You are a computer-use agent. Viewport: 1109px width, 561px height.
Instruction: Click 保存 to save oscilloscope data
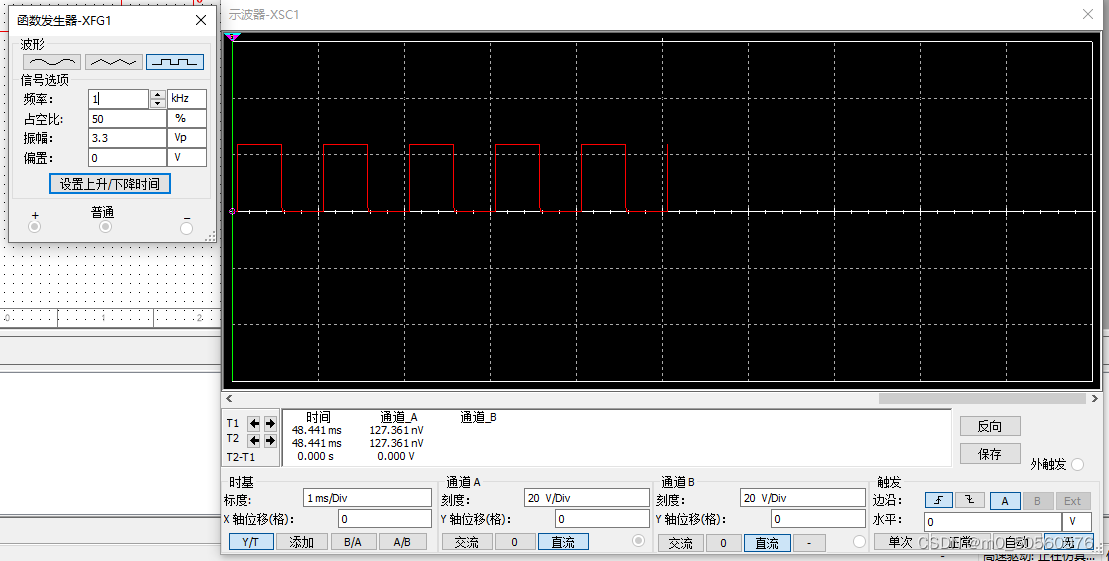989,453
